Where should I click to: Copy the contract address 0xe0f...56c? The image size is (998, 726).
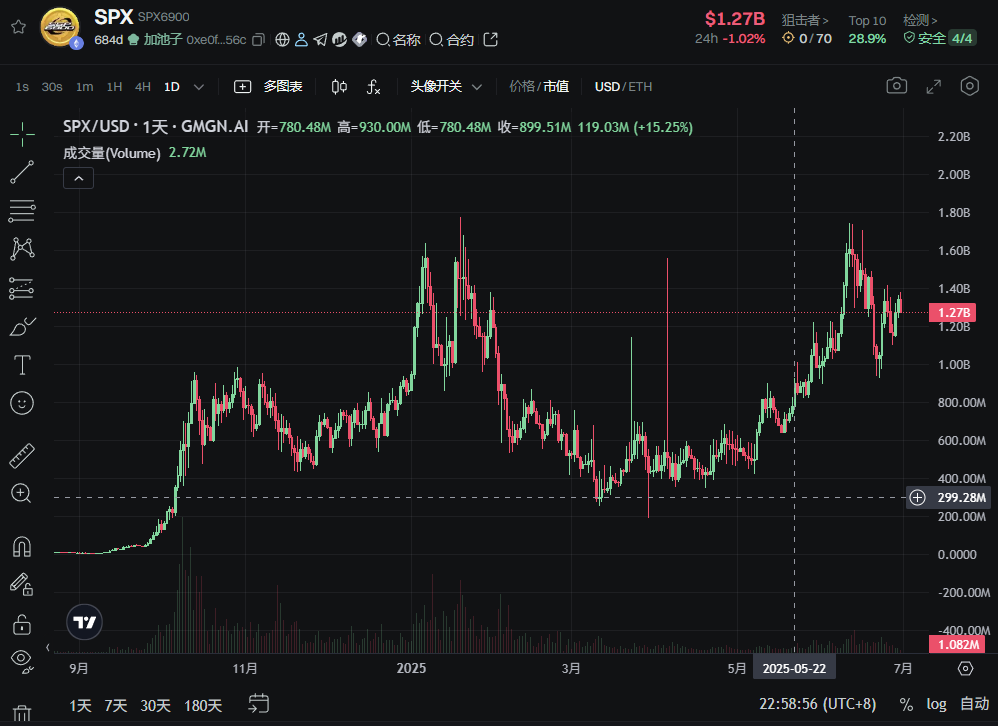pyautogui.click(x=258, y=39)
